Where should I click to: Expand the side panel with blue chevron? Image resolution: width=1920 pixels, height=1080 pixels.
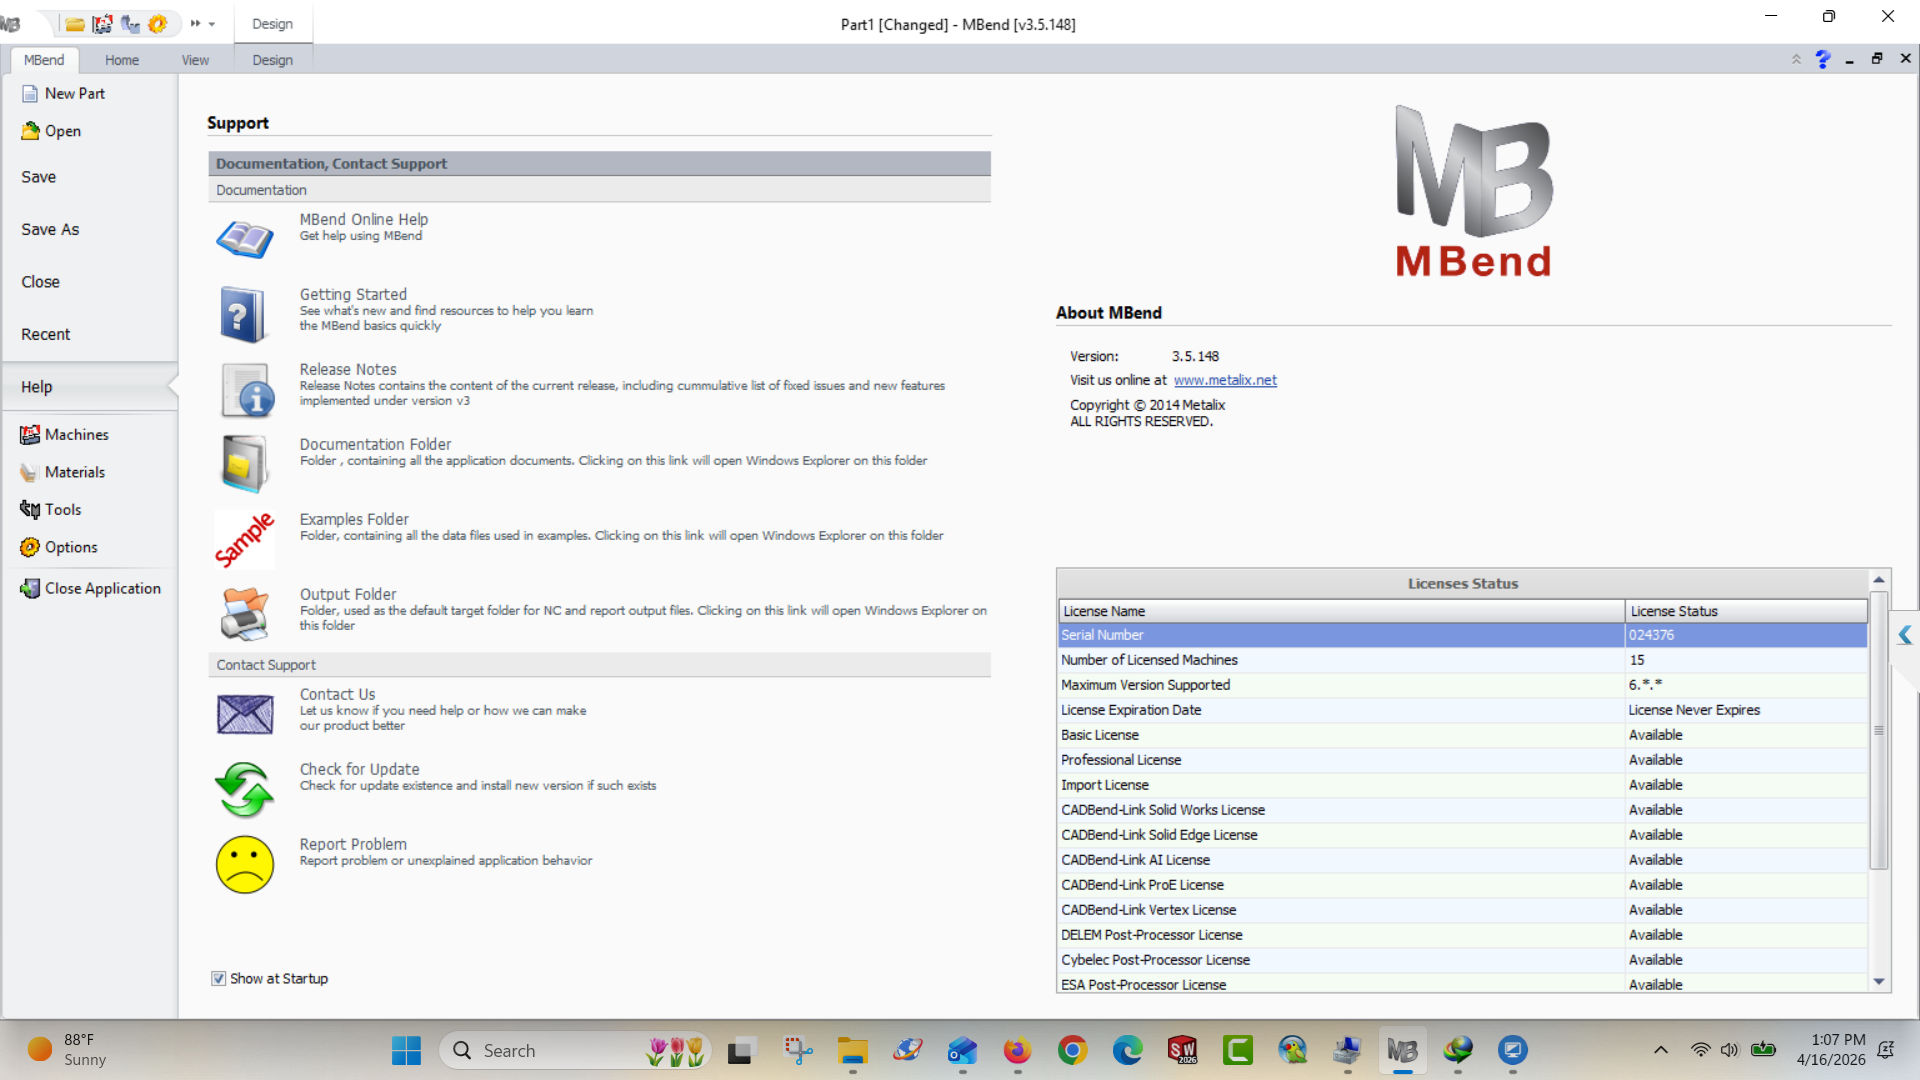pos(1905,635)
